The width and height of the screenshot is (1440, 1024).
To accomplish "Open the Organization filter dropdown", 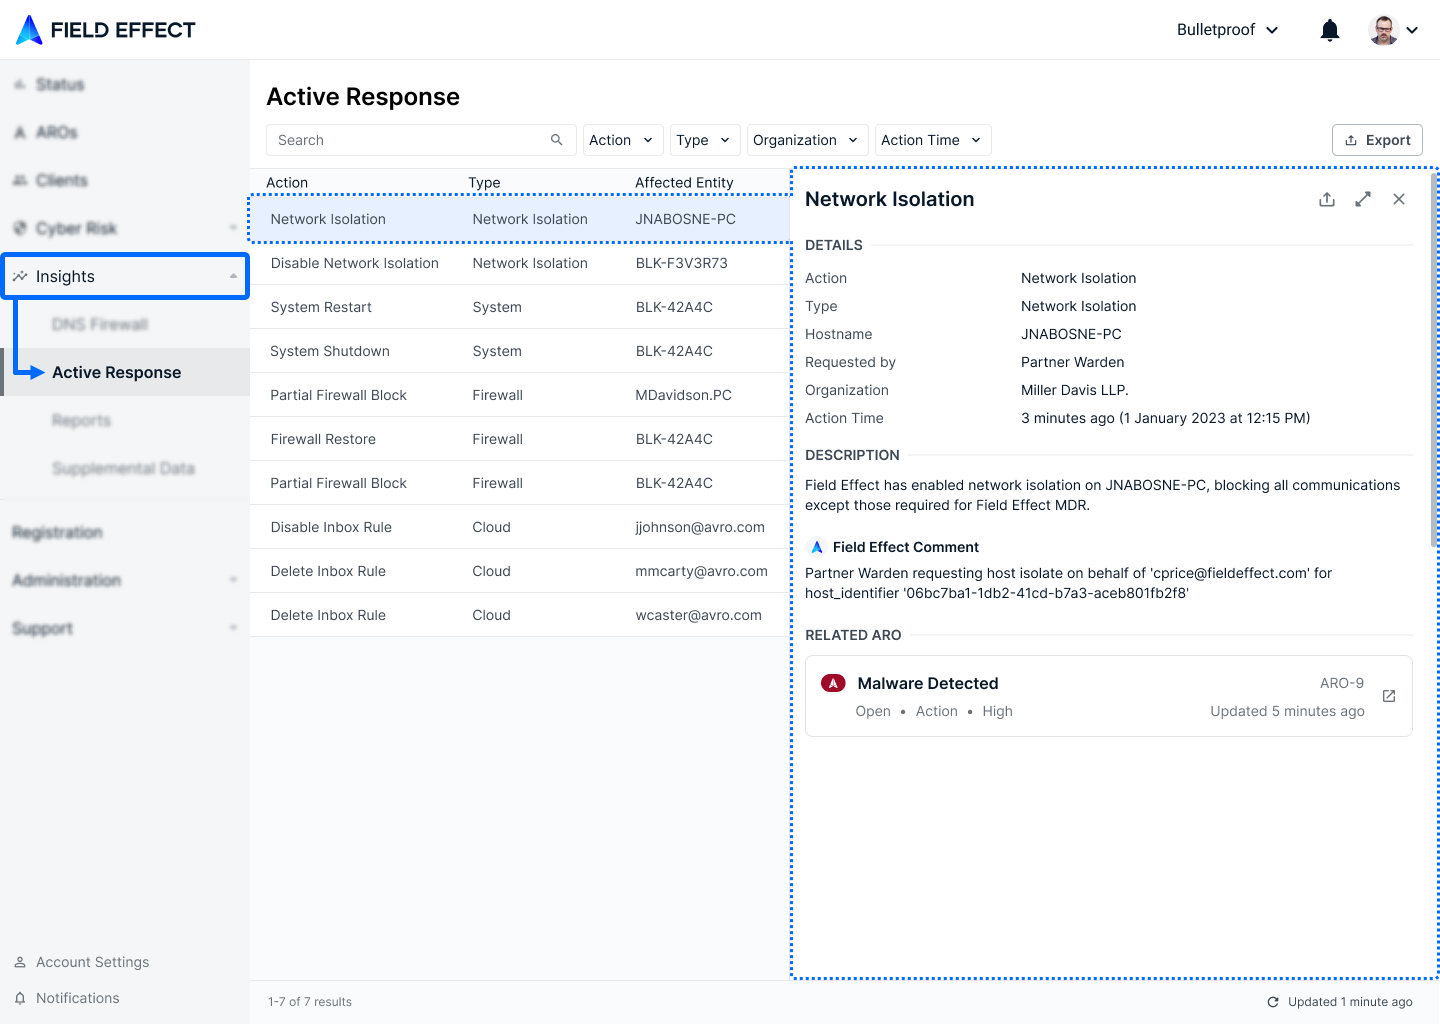I will pos(807,140).
